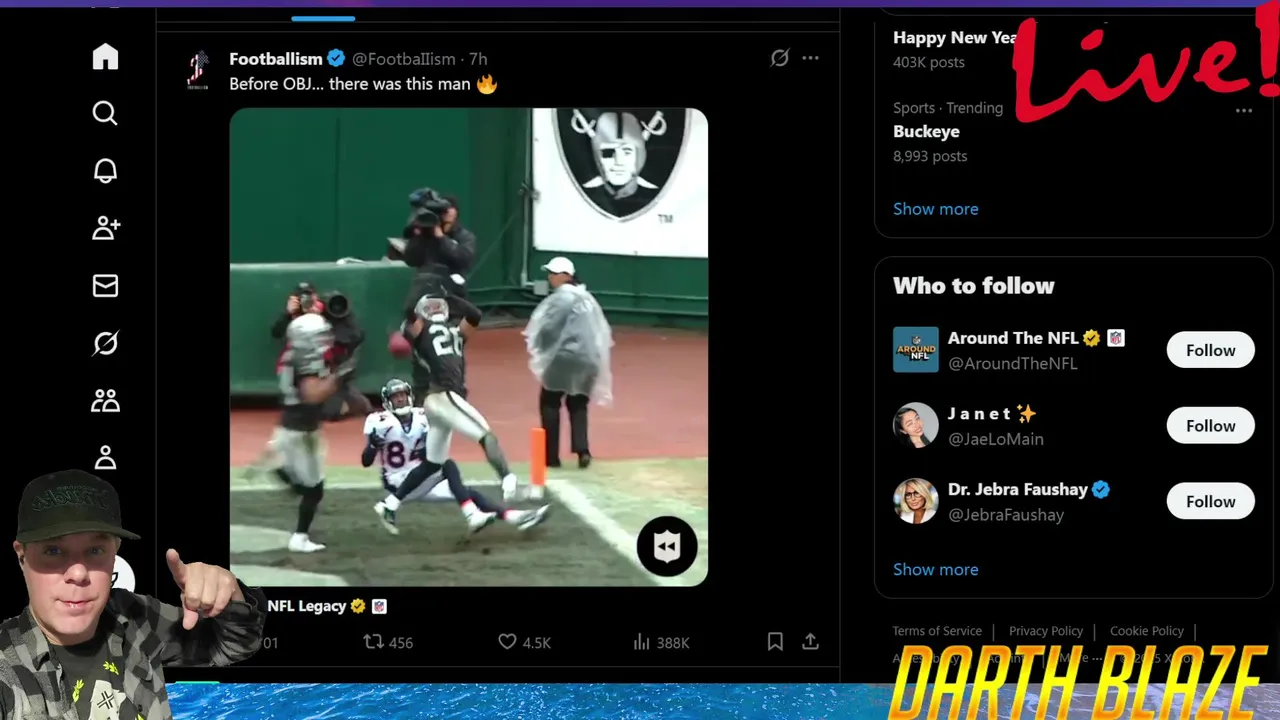Click the @JaeLoMain handle

click(x=996, y=439)
